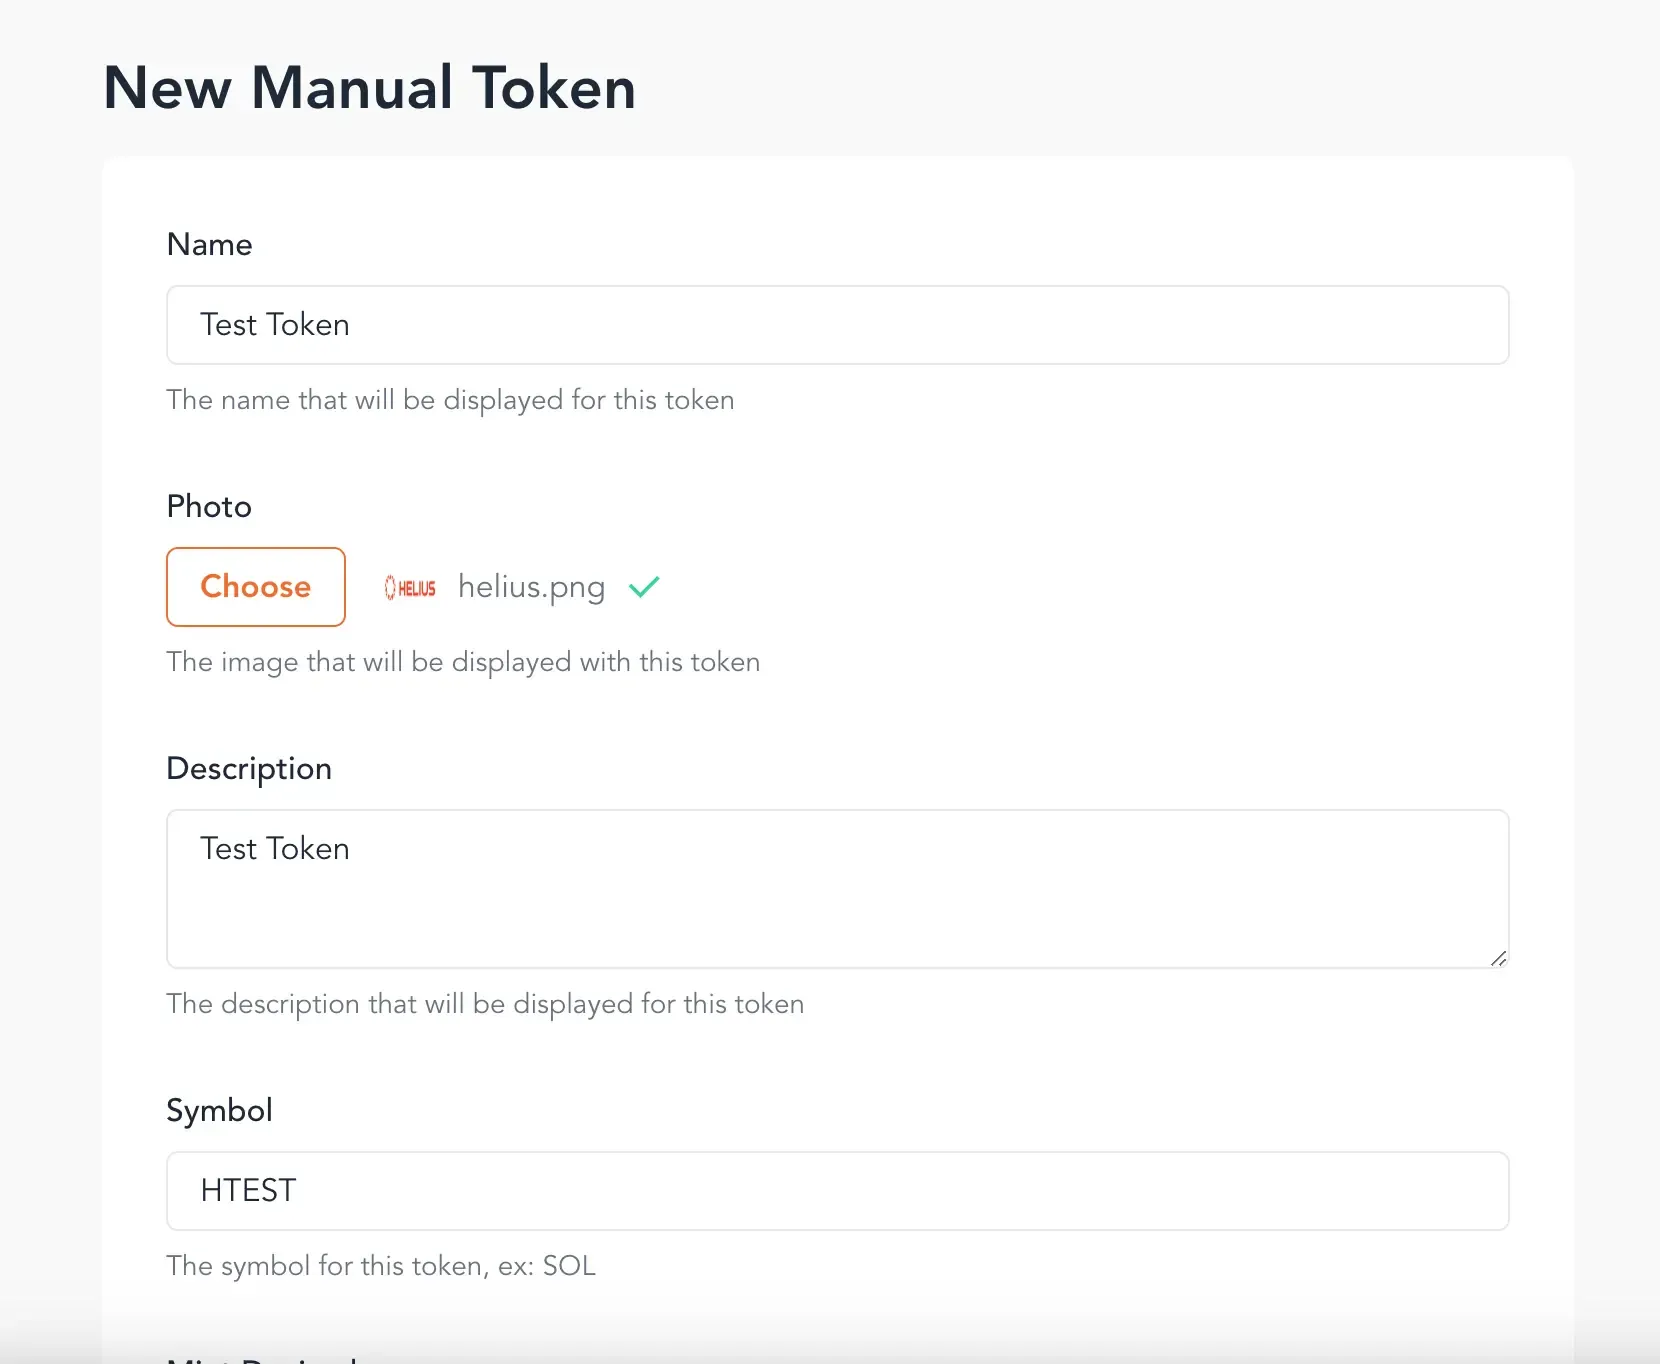Select the Test Token name text
Image resolution: width=1660 pixels, height=1364 pixels.
[x=274, y=324]
